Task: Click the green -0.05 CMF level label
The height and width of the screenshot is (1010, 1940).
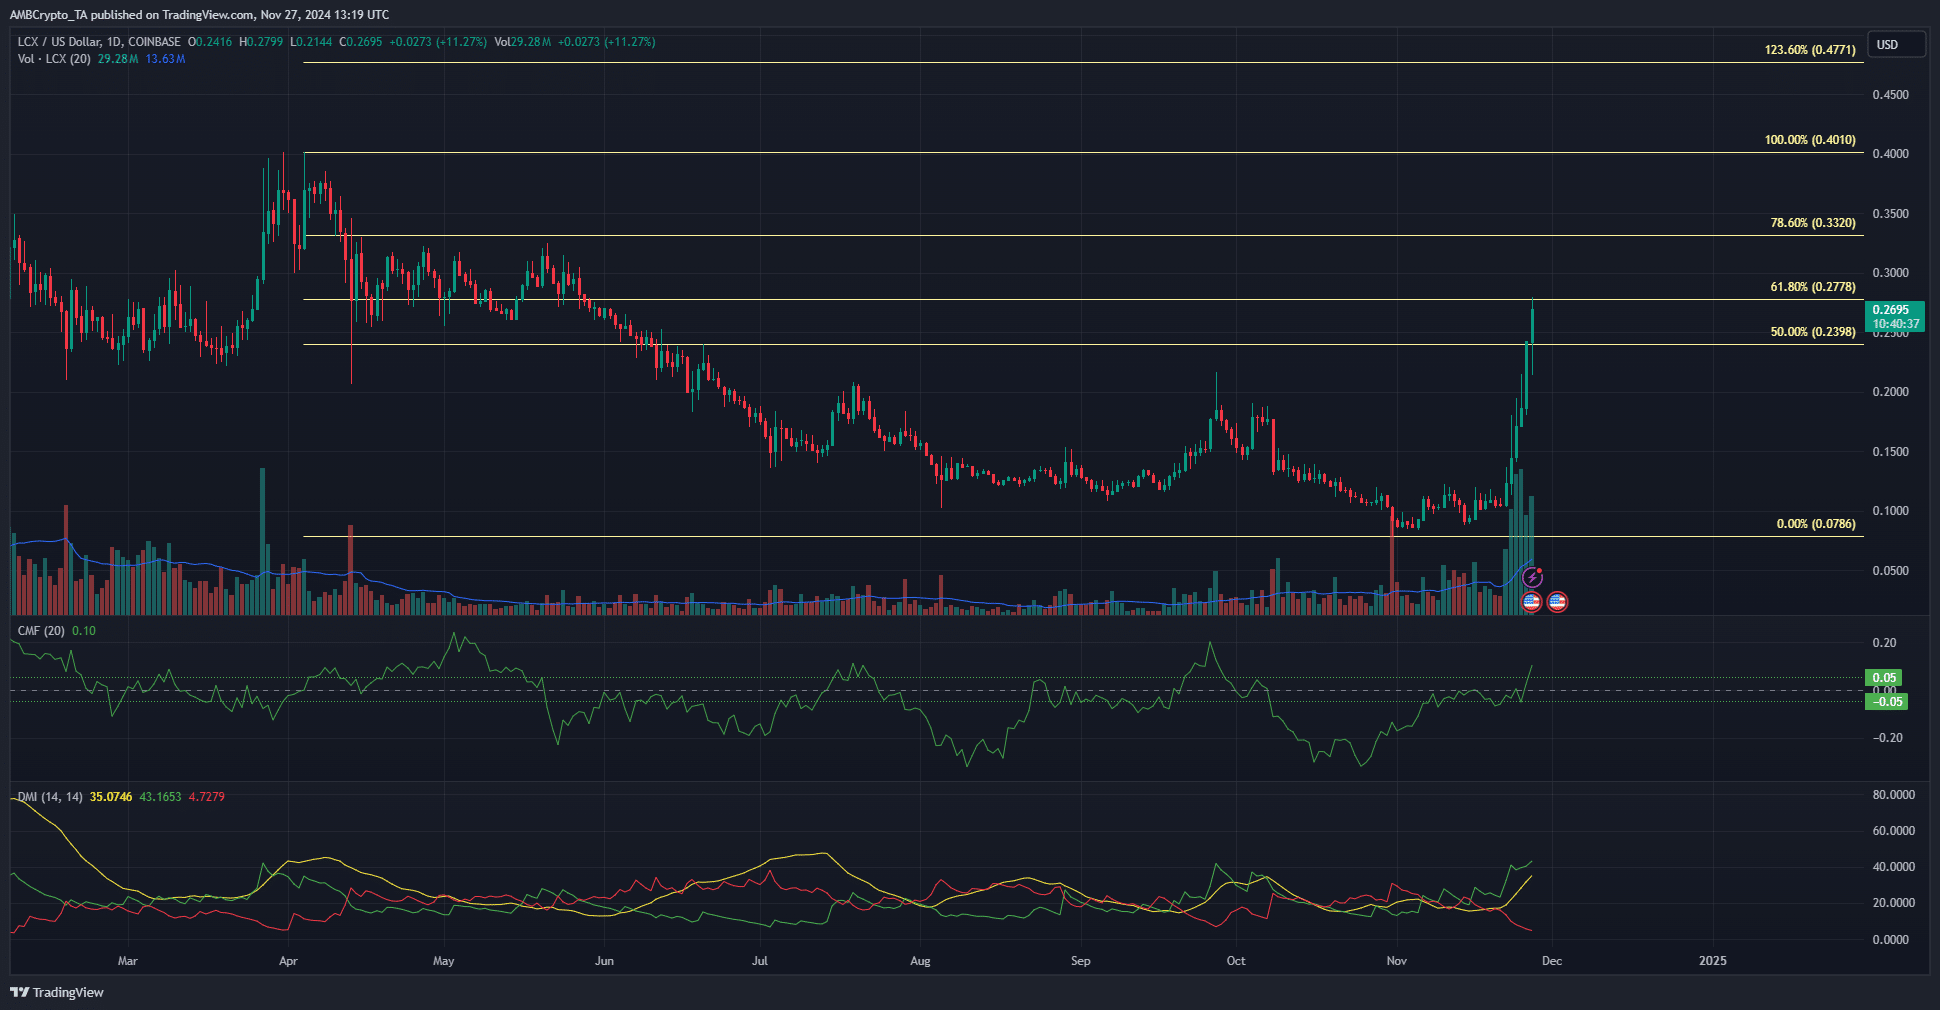Action: 1887,702
